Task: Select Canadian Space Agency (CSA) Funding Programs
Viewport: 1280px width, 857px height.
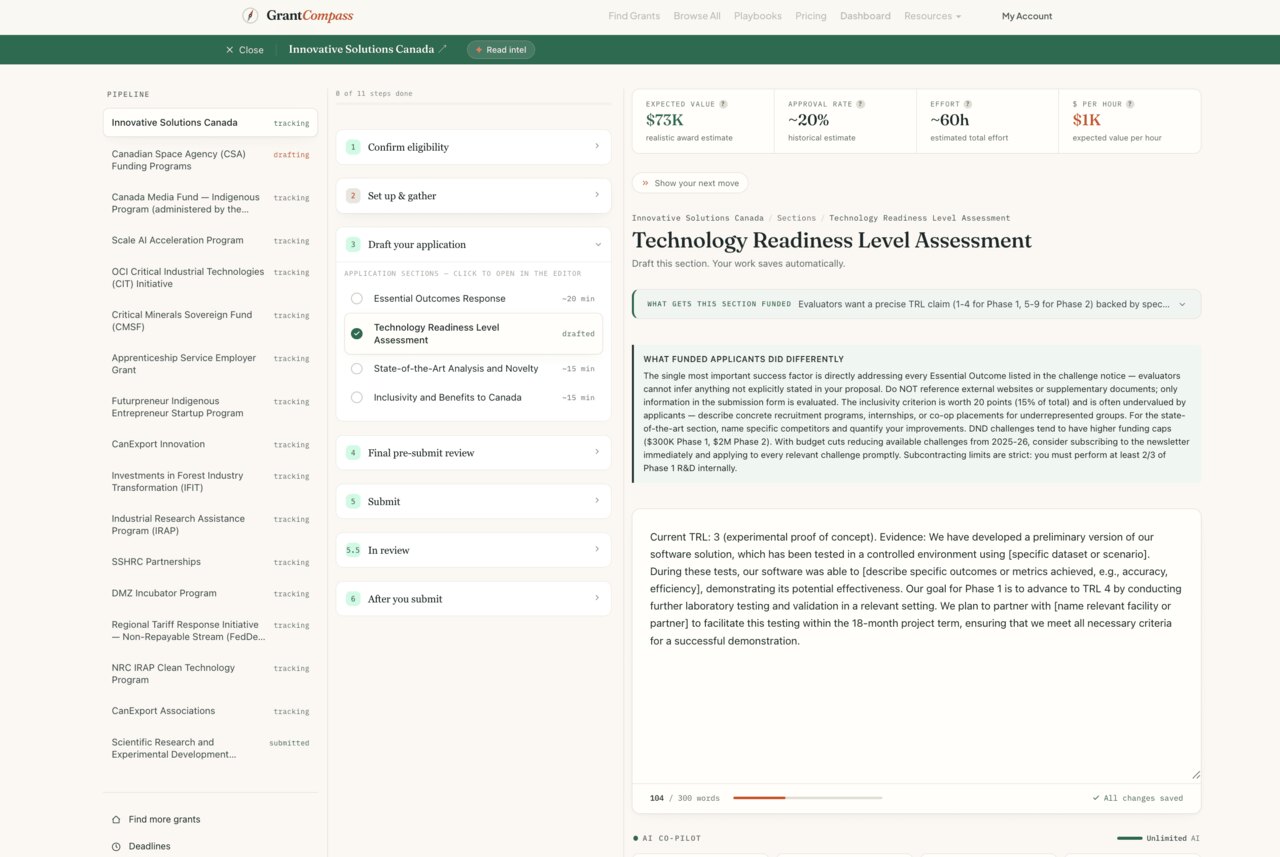Action: [210, 160]
